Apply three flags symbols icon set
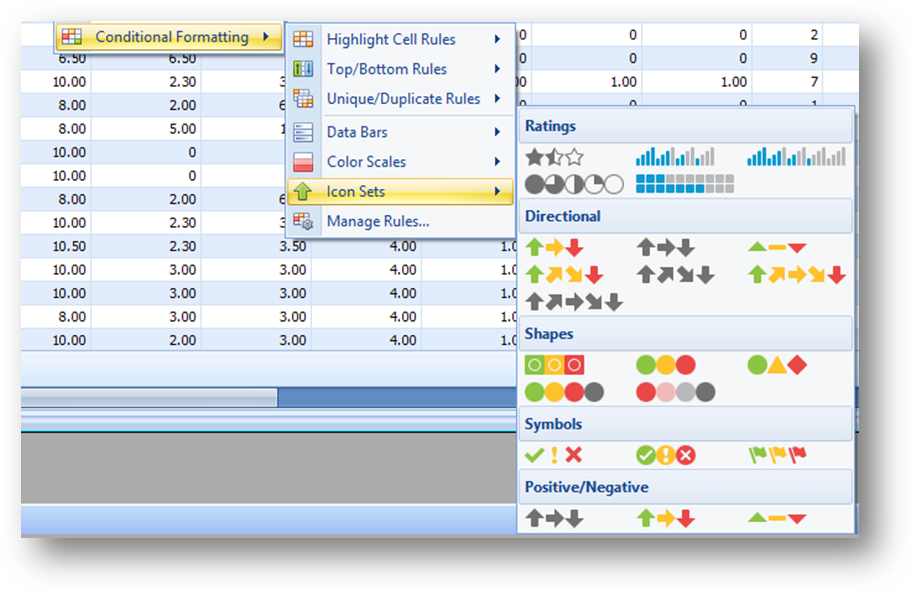 tap(778, 455)
